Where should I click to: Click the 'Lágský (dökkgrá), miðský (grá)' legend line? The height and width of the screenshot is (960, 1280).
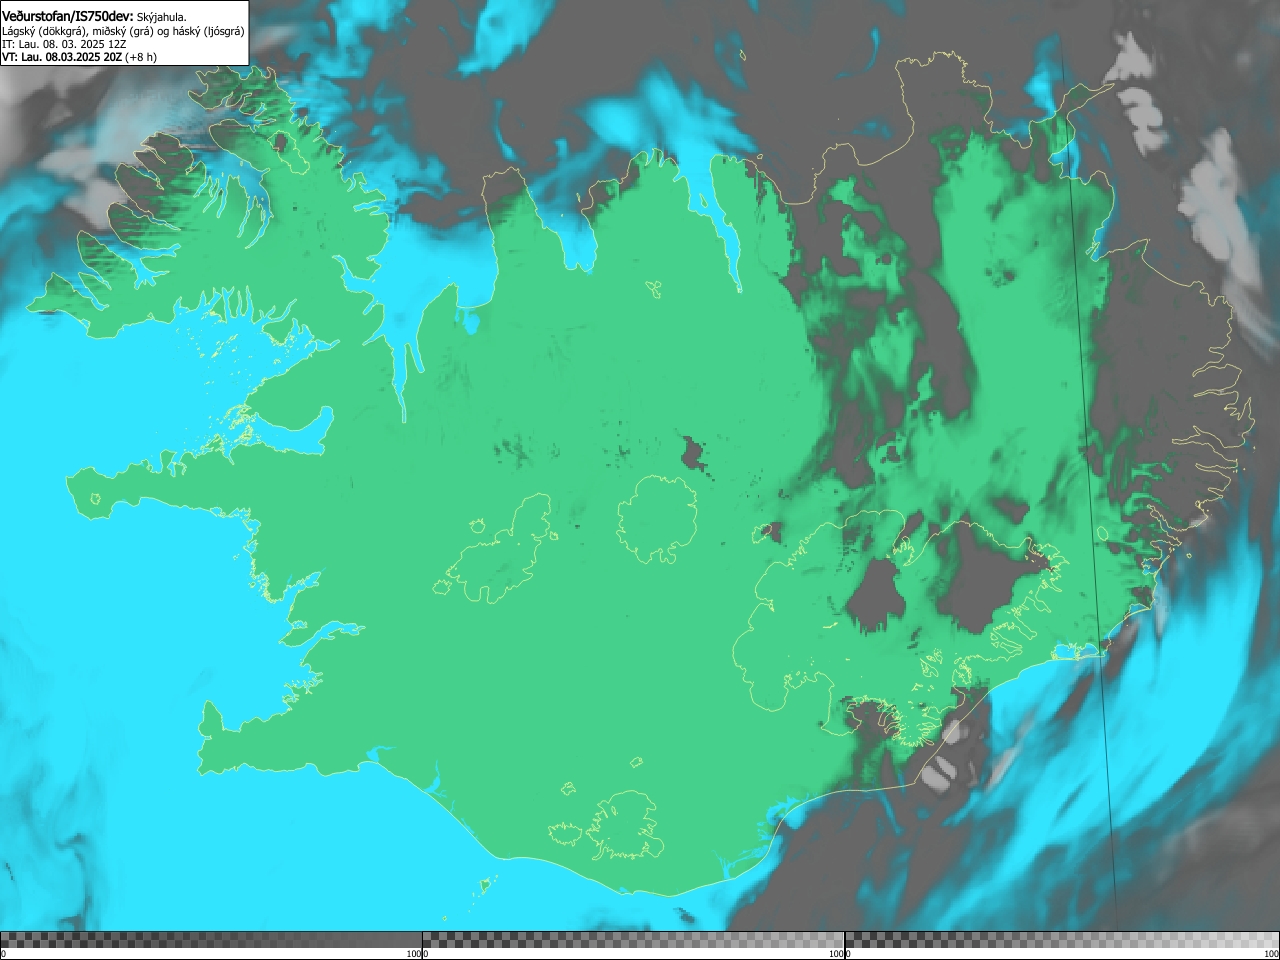(x=123, y=31)
